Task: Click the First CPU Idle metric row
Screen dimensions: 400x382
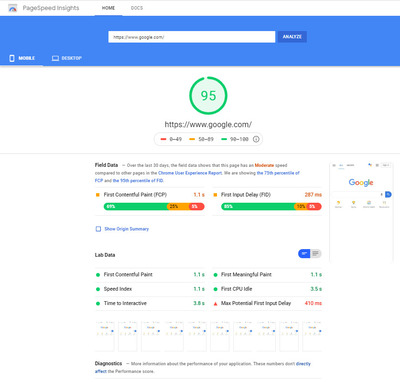Action: (267, 289)
